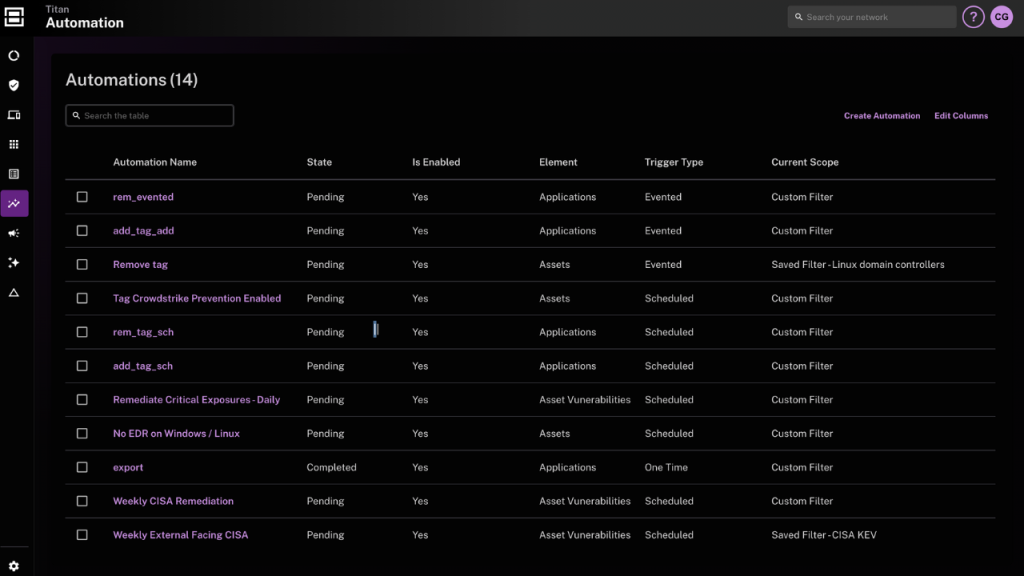Click the Titan logo icon in sidebar
Viewport: 1024px width, 576px height.
[14, 17]
